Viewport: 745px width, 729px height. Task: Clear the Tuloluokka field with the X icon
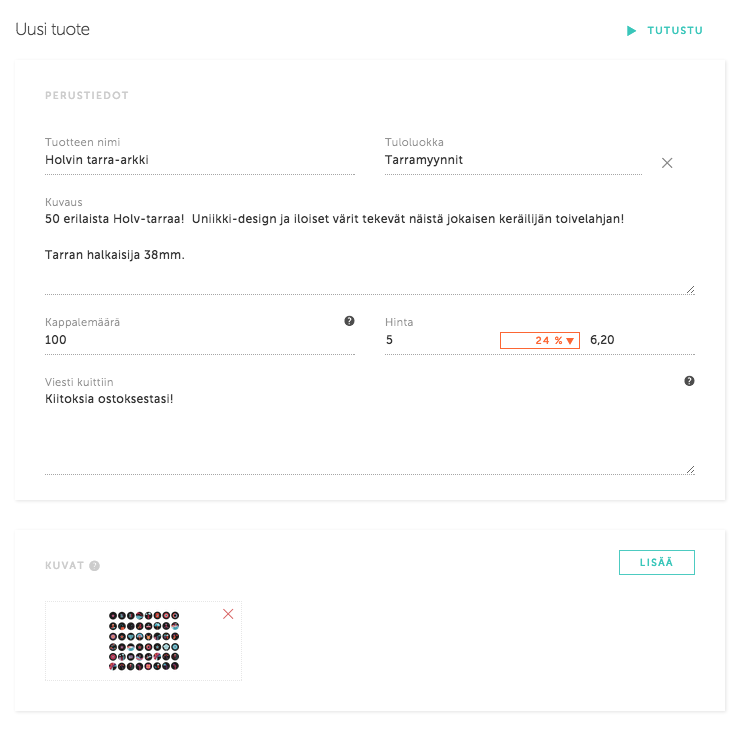[667, 163]
